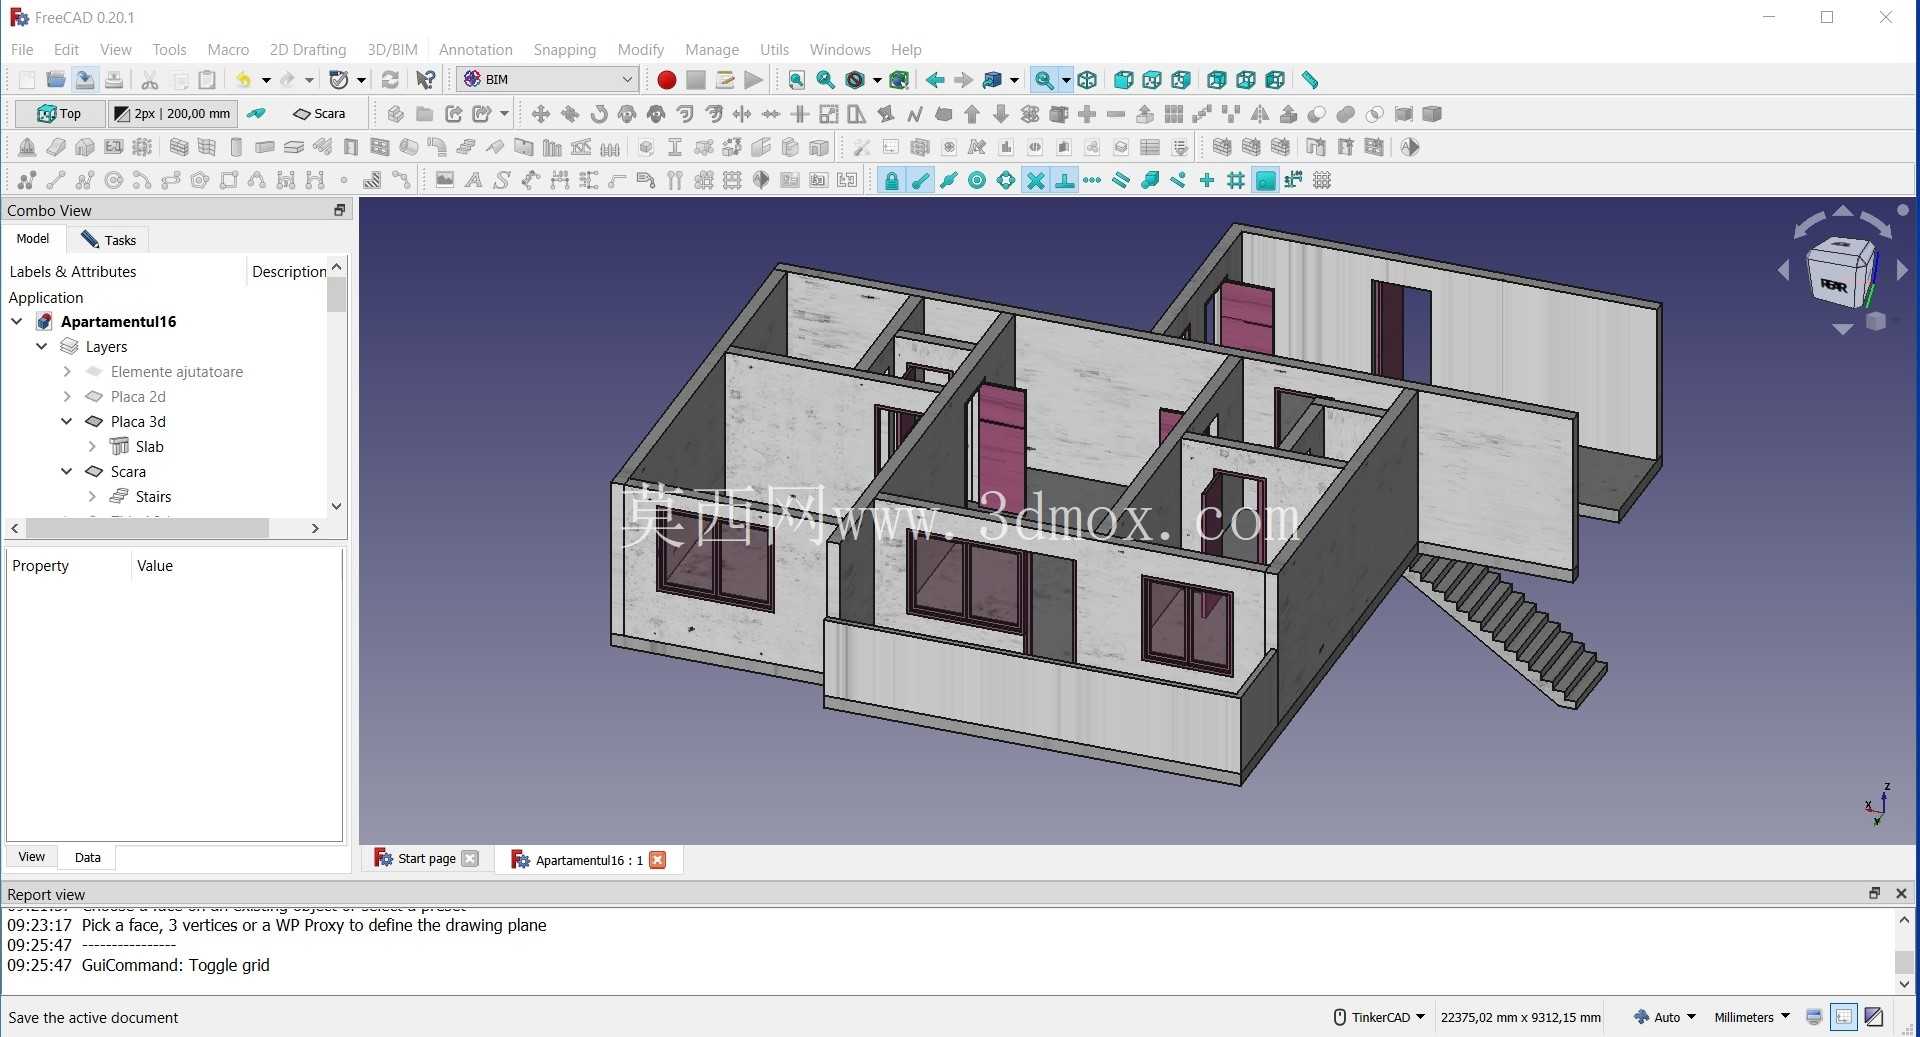The image size is (1920, 1037).
Task: Open the Millimeters units dropdown
Action: (x=1752, y=1017)
